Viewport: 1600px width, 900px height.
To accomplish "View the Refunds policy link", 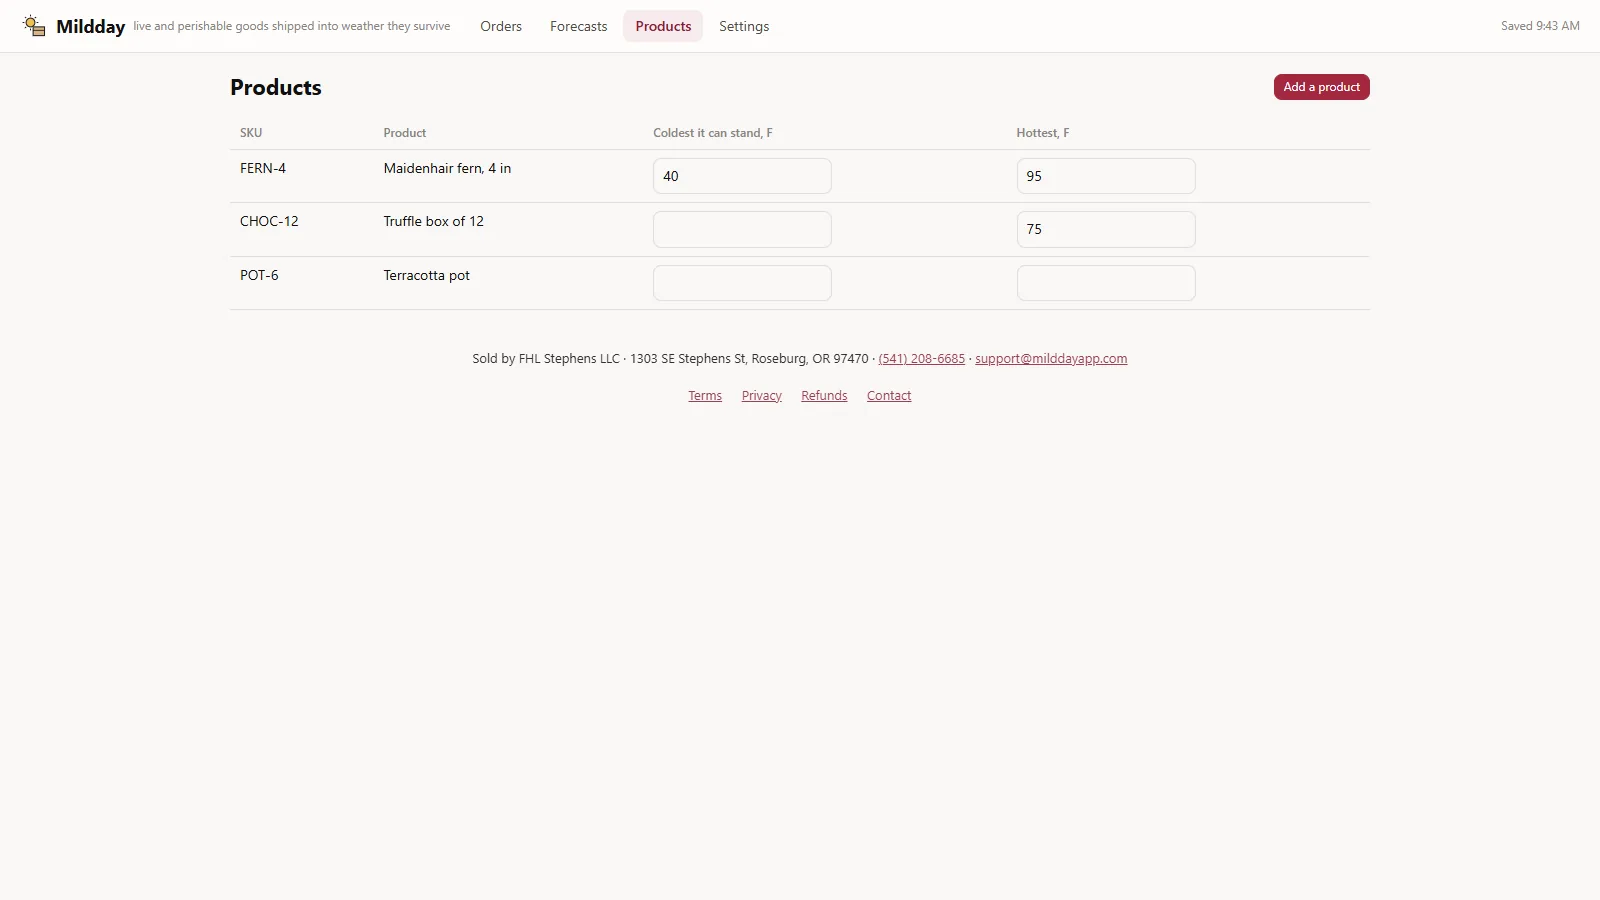I will pos(824,396).
